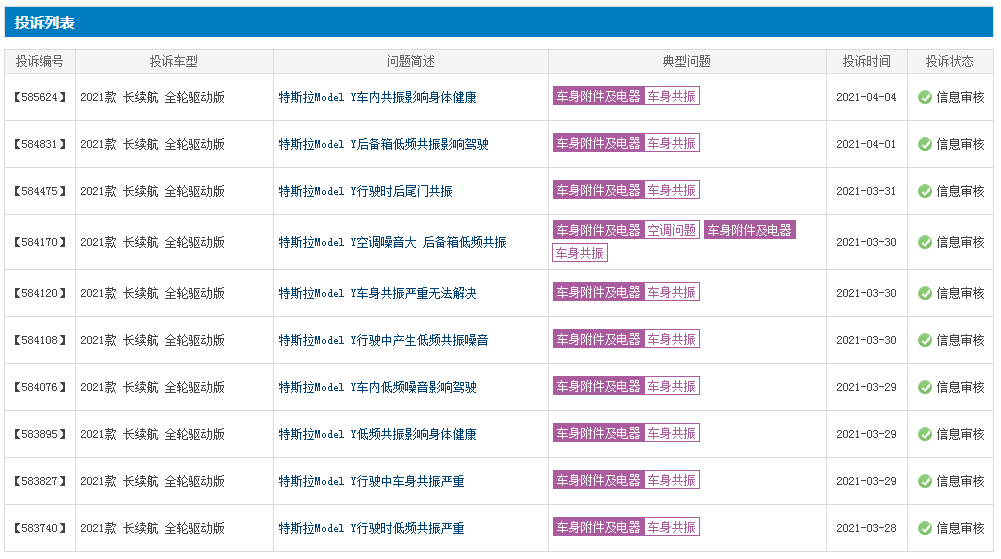The height and width of the screenshot is (559, 1001).
Task: Open complaint 特斯拉Model Y行驶中车身共振严重
Action: coord(371,481)
